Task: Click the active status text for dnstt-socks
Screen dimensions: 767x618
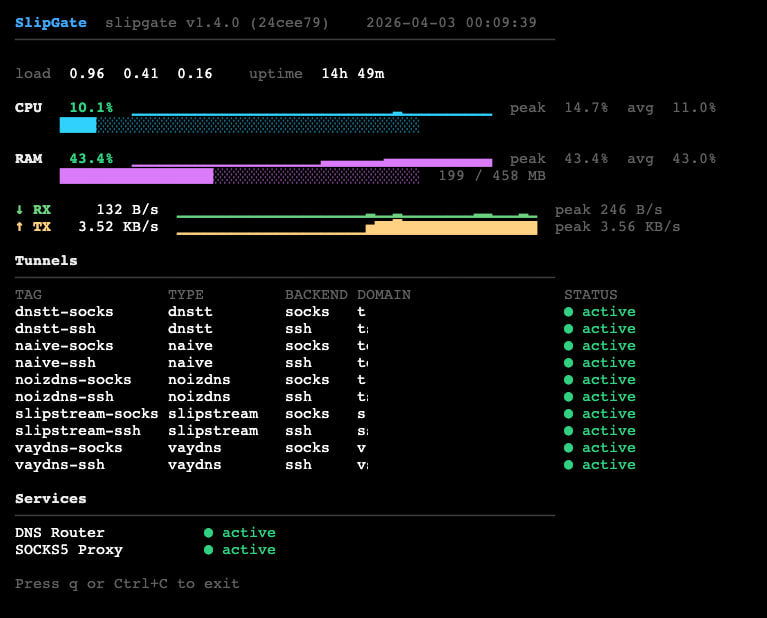Action: pyautogui.click(x=609, y=312)
